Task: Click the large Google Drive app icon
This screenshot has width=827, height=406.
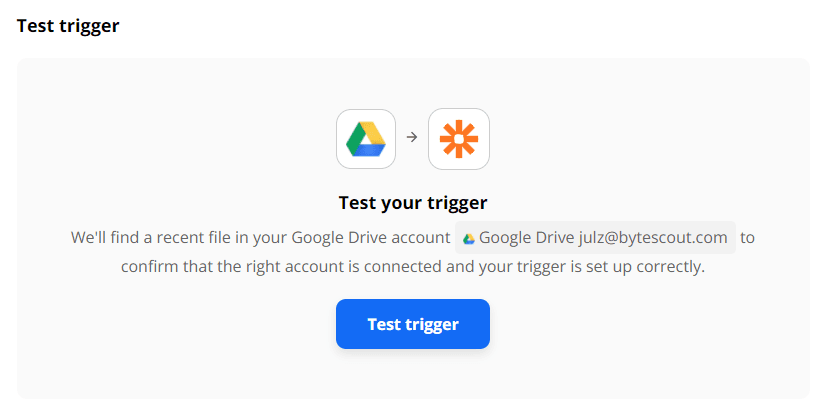Action: pyautogui.click(x=366, y=138)
